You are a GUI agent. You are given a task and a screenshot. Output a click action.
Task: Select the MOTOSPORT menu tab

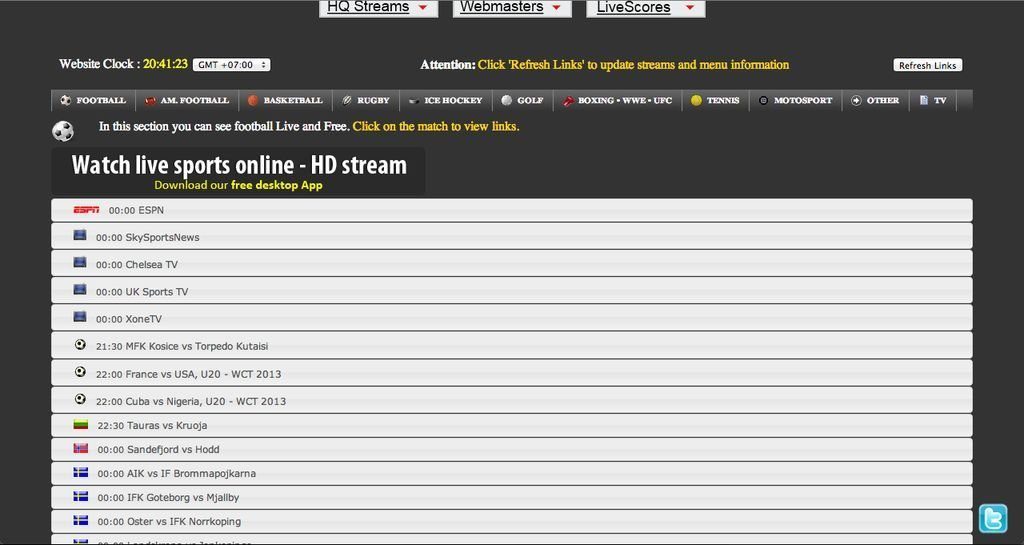point(796,101)
